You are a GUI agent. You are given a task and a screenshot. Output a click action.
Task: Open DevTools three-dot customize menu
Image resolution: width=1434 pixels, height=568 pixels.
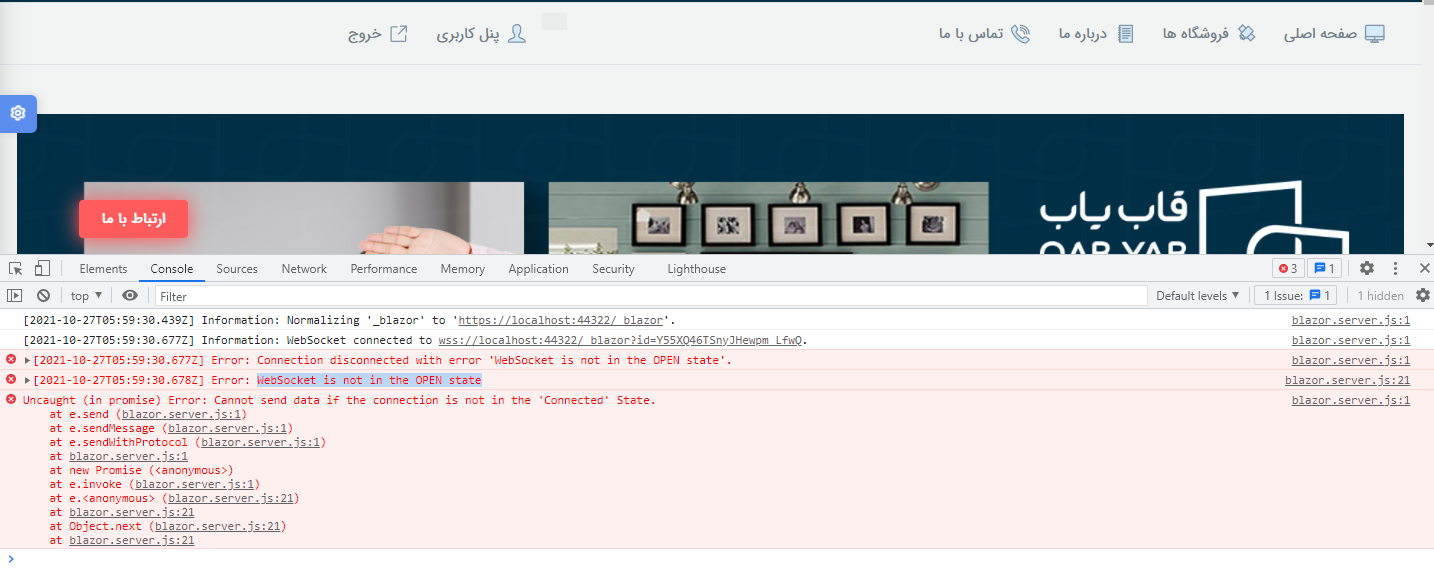[1395, 268]
